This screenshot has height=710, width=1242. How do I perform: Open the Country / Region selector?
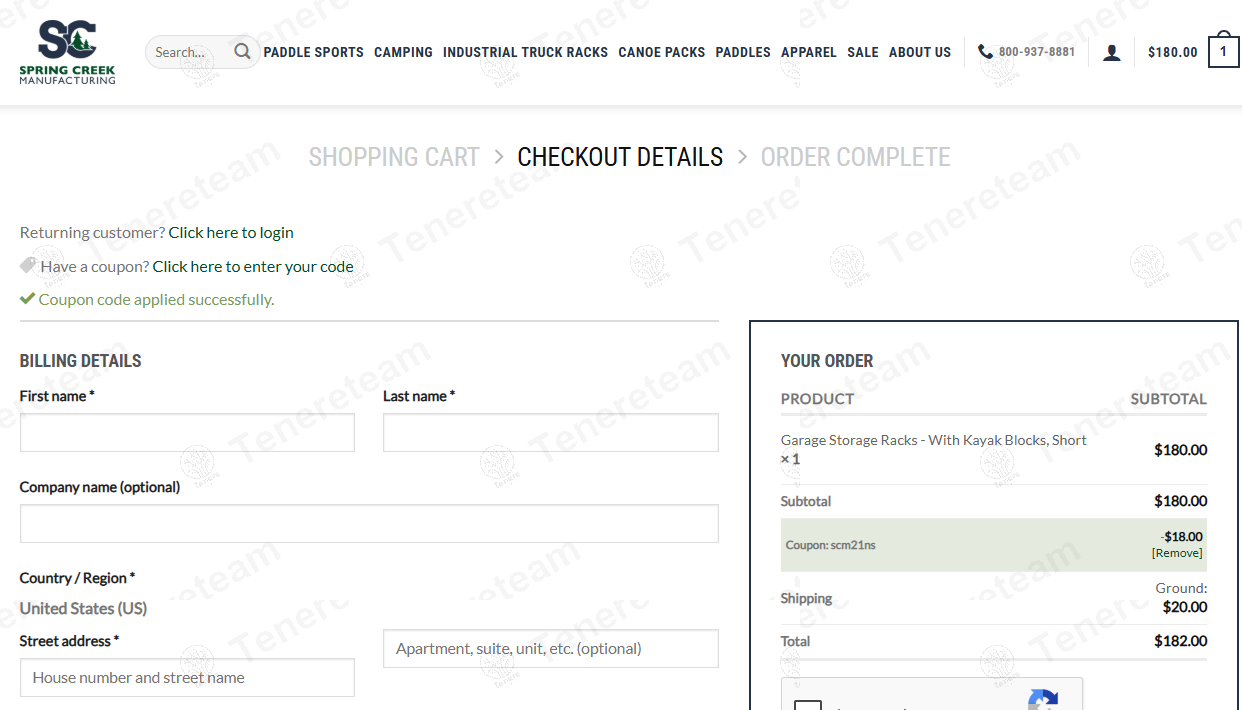coord(83,608)
